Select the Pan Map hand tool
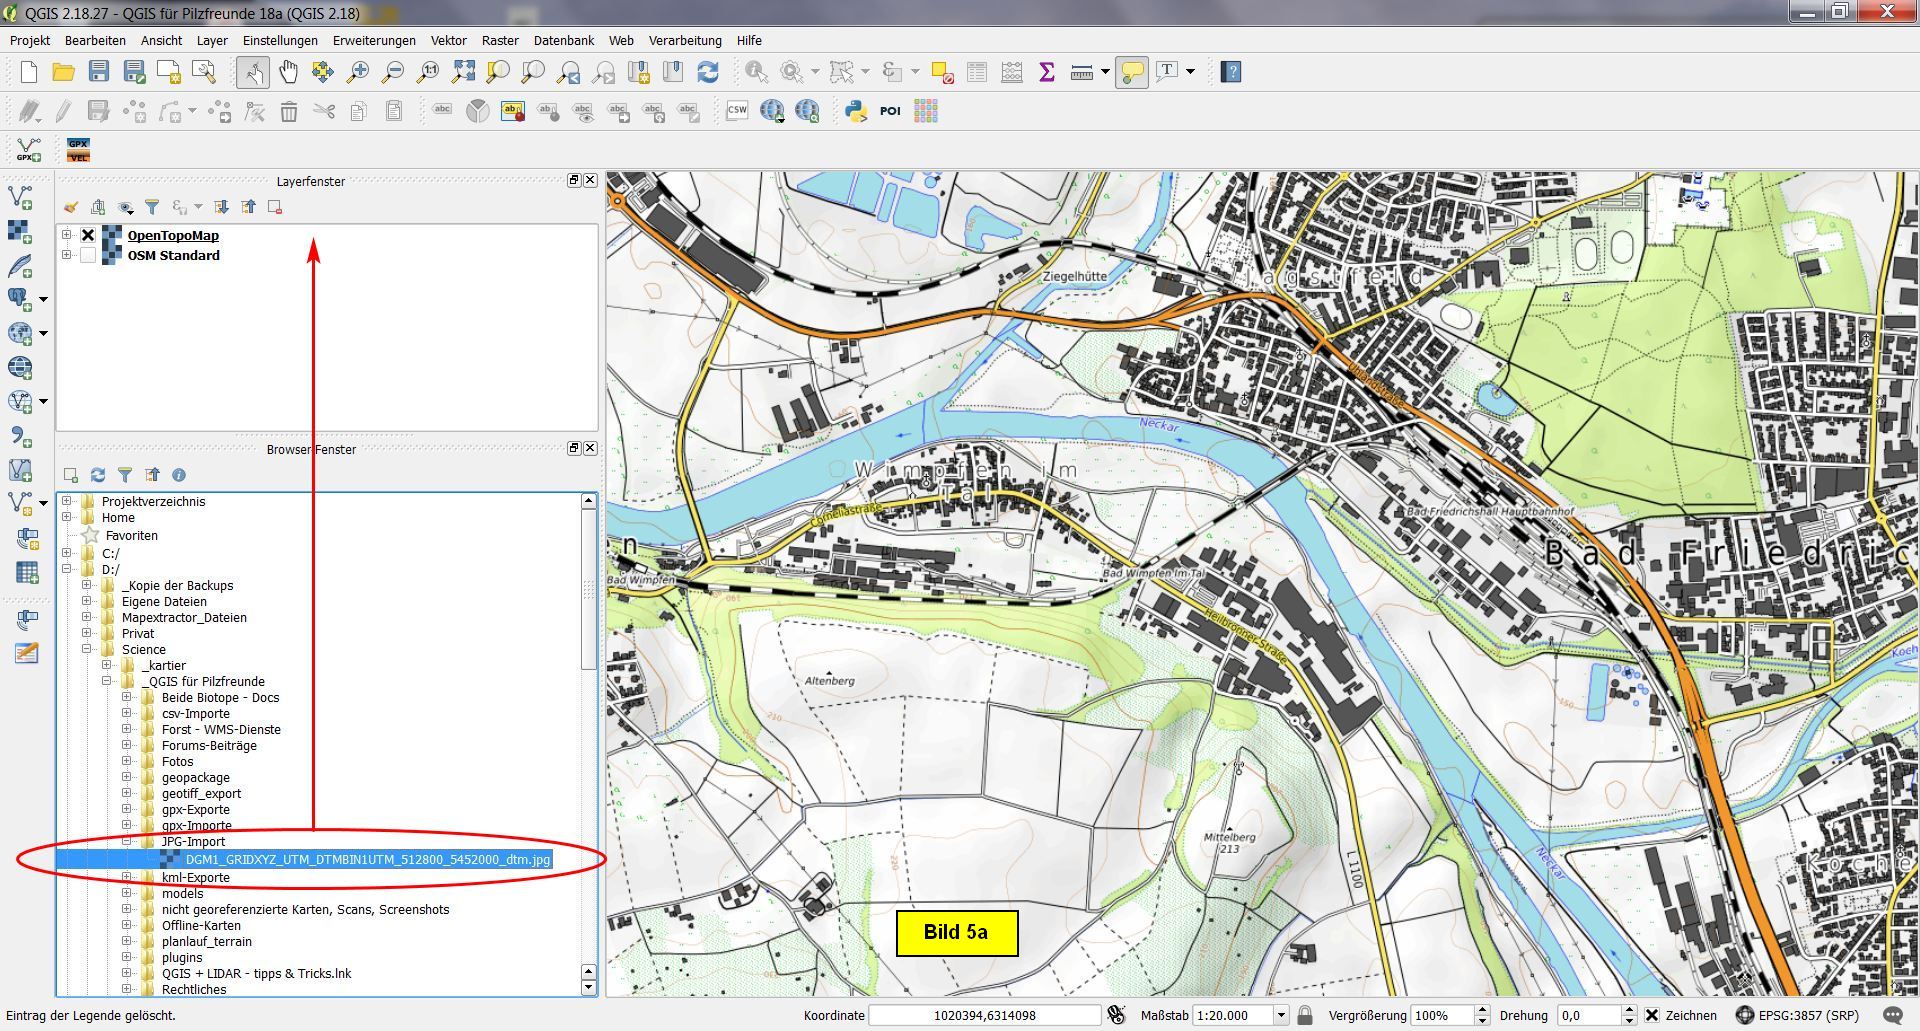 [x=288, y=72]
